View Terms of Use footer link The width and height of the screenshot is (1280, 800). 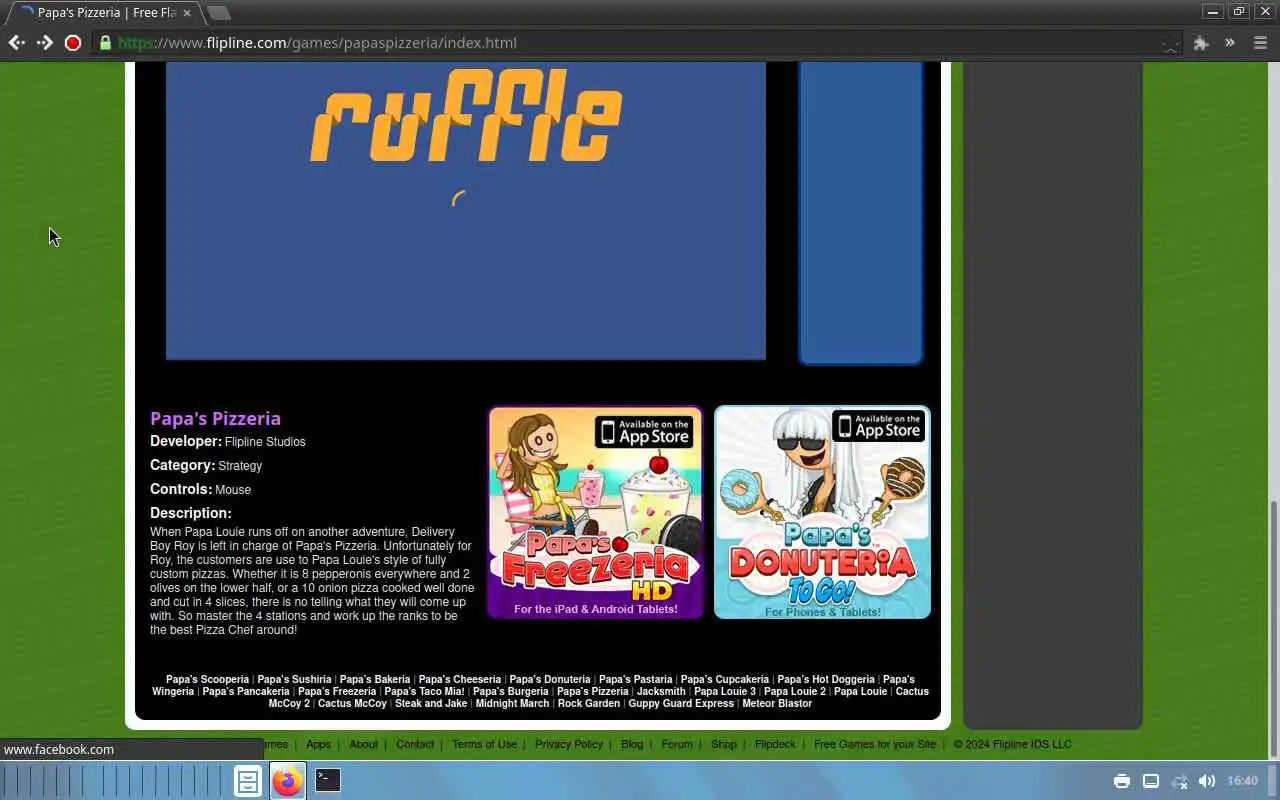coord(484,744)
